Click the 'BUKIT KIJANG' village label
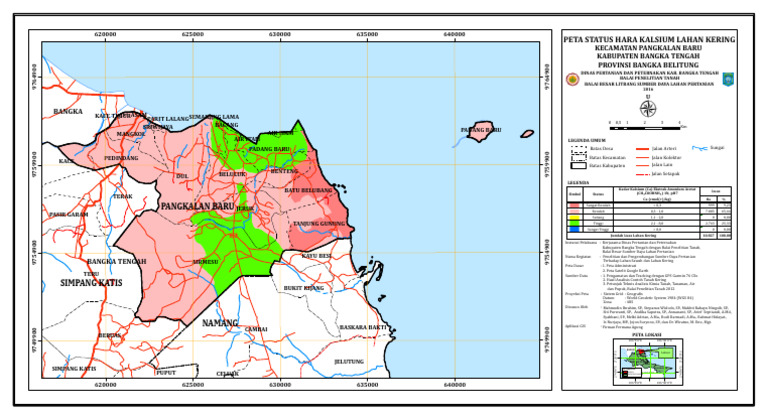Image resolution: width=768 pixels, height=419 pixels. (304, 288)
